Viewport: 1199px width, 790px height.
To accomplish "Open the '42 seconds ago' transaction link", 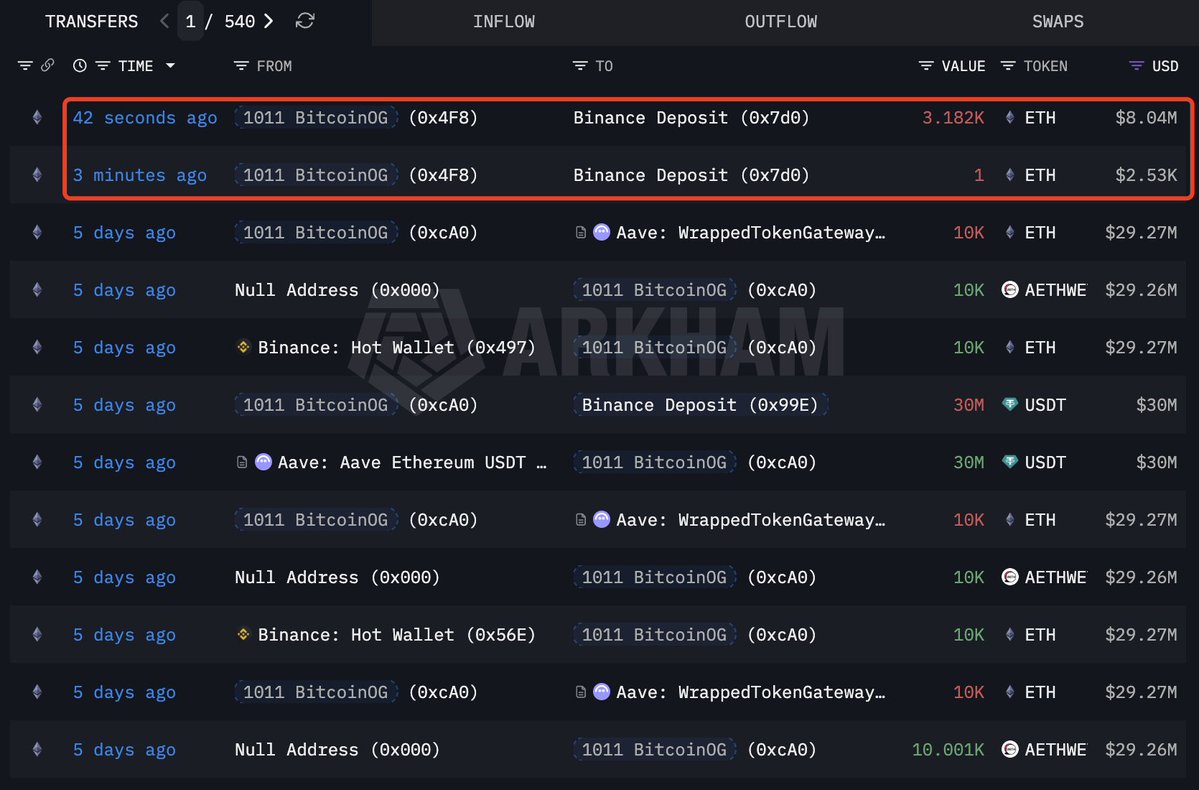I will [144, 118].
